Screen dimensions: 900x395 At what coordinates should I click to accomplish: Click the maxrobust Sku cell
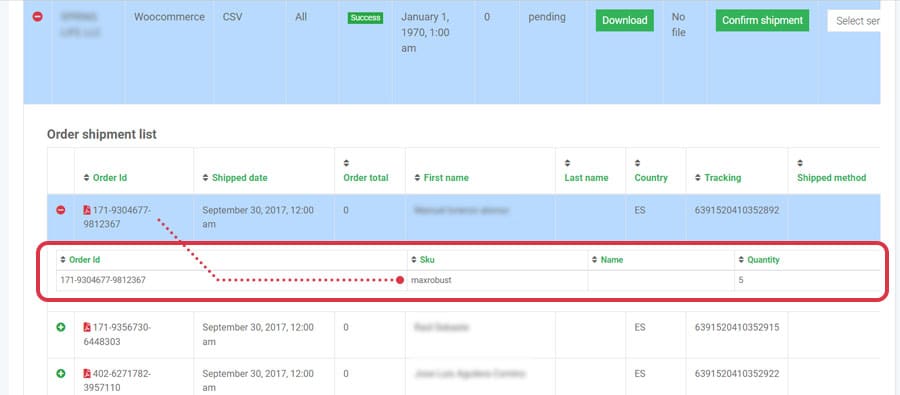(x=431, y=281)
